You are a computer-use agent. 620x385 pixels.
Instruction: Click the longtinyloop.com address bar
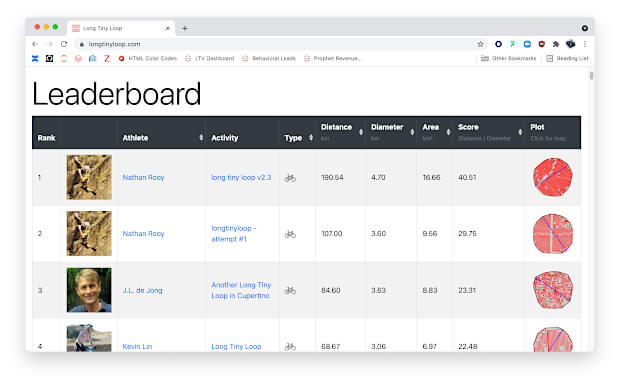click(277, 44)
